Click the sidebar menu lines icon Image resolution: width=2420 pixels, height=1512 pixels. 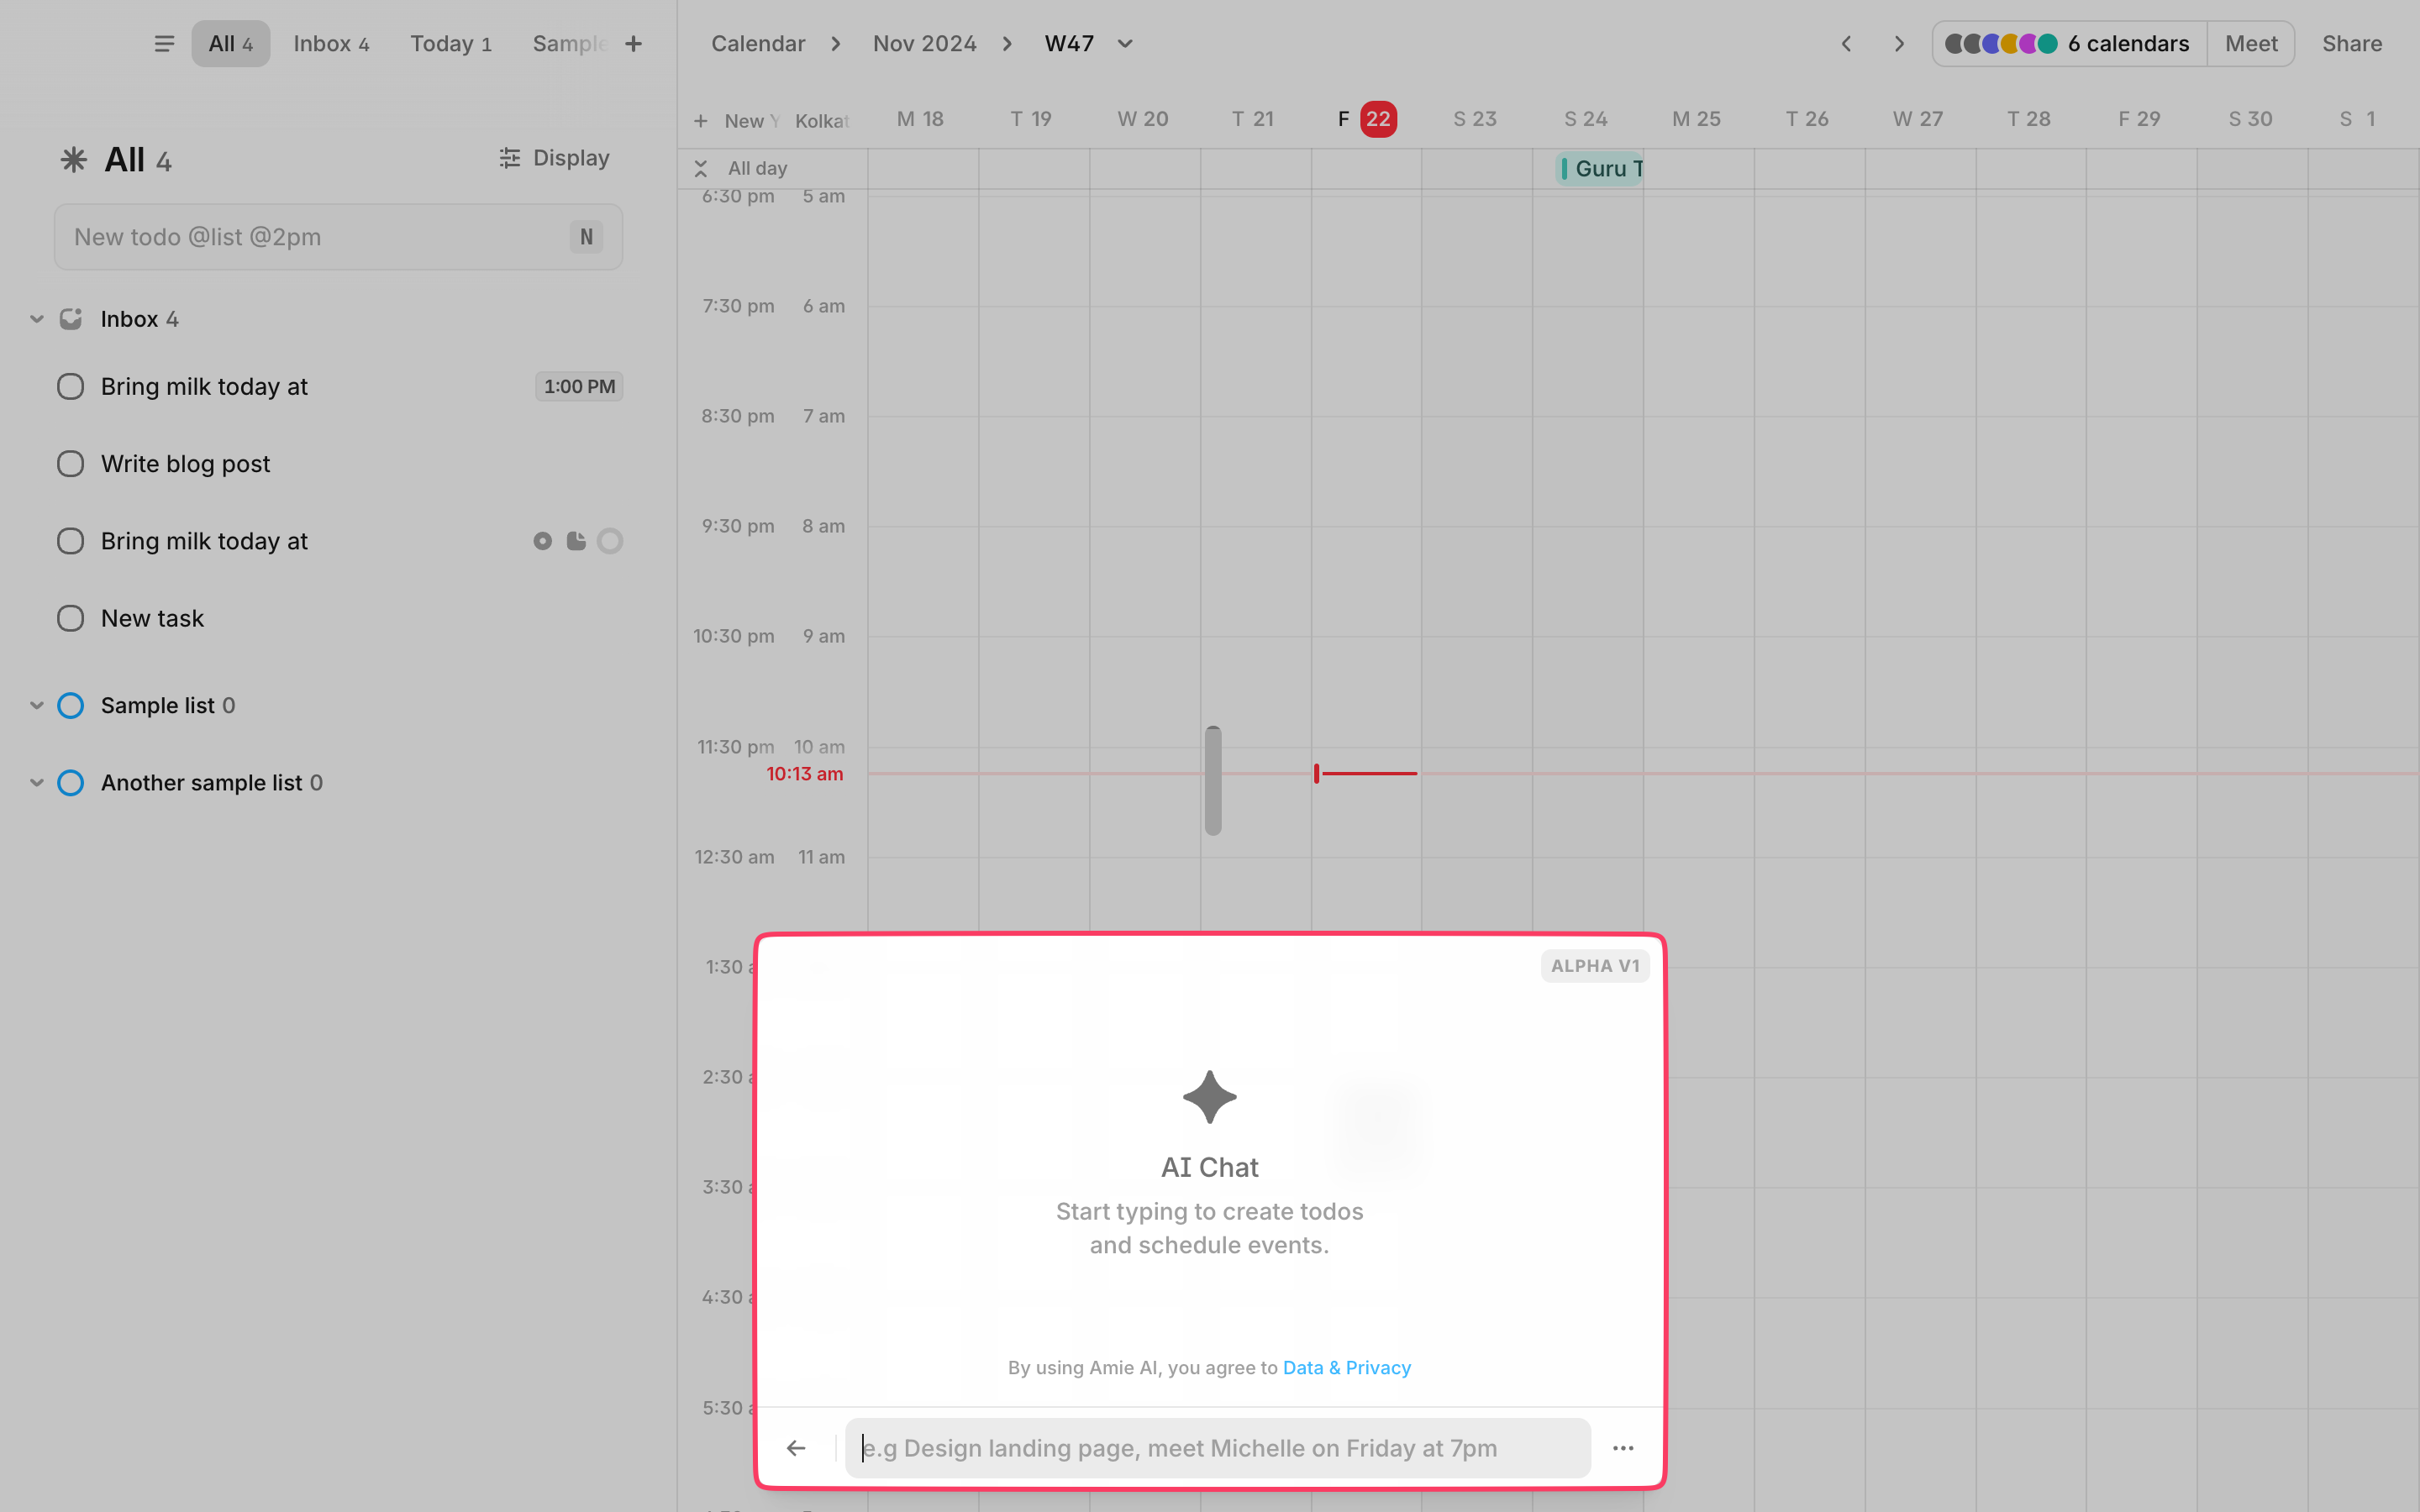pyautogui.click(x=164, y=44)
